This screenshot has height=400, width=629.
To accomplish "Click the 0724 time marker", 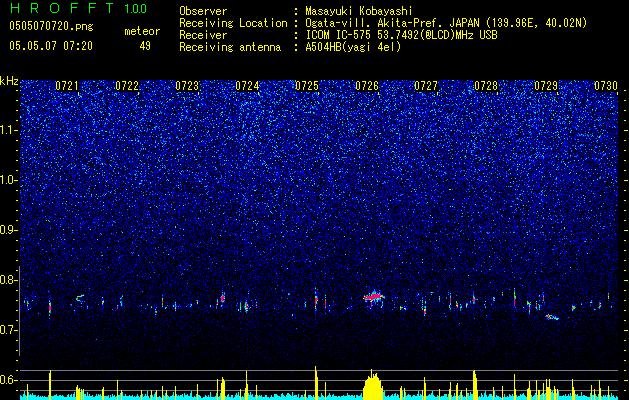I will point(247,86).
